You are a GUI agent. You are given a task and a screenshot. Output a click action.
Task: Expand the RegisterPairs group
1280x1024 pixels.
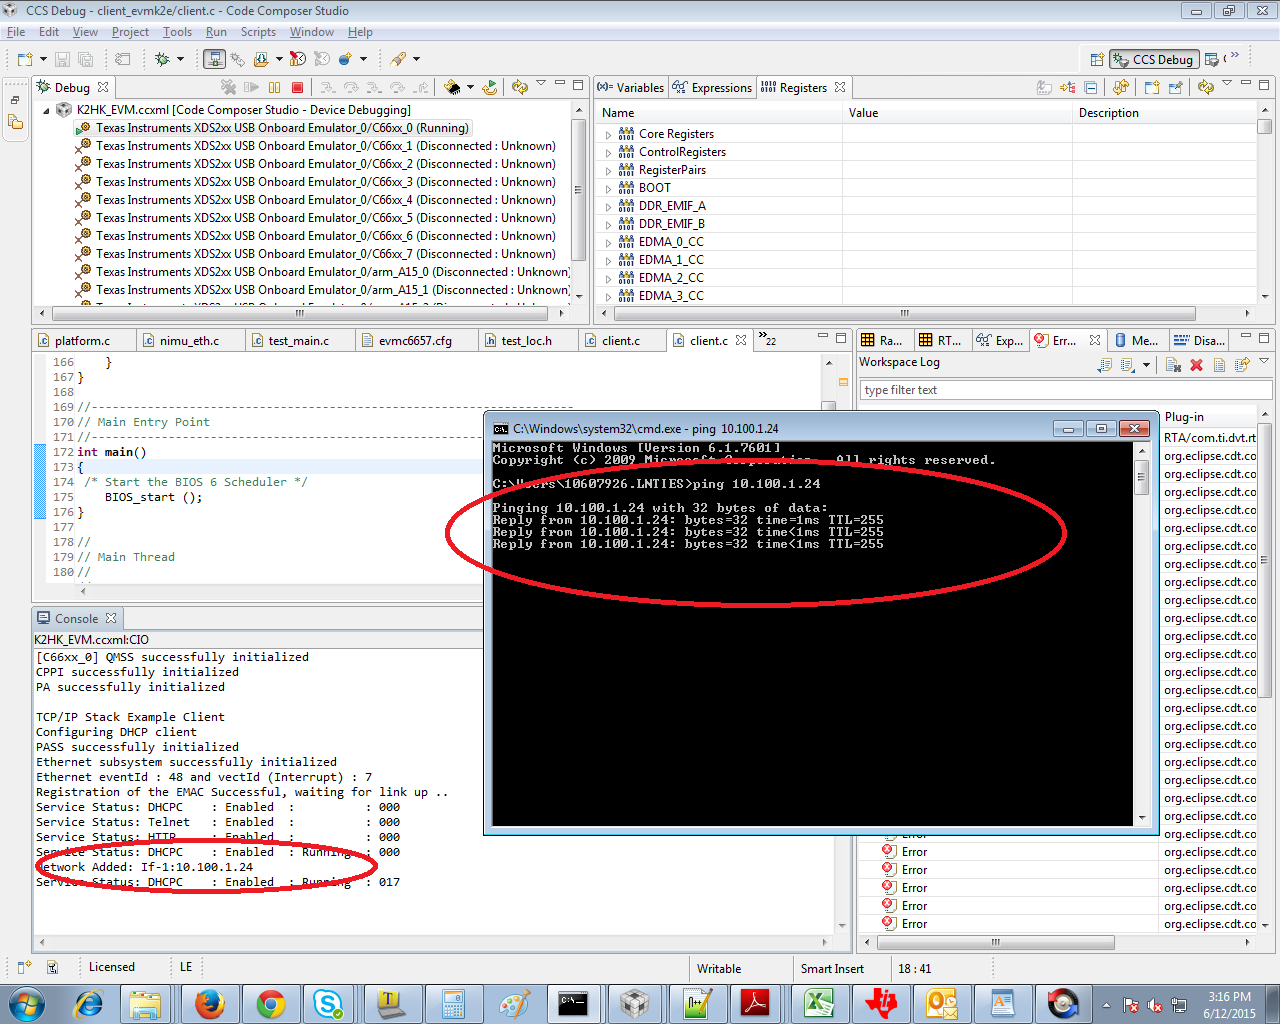click(608, 170)
